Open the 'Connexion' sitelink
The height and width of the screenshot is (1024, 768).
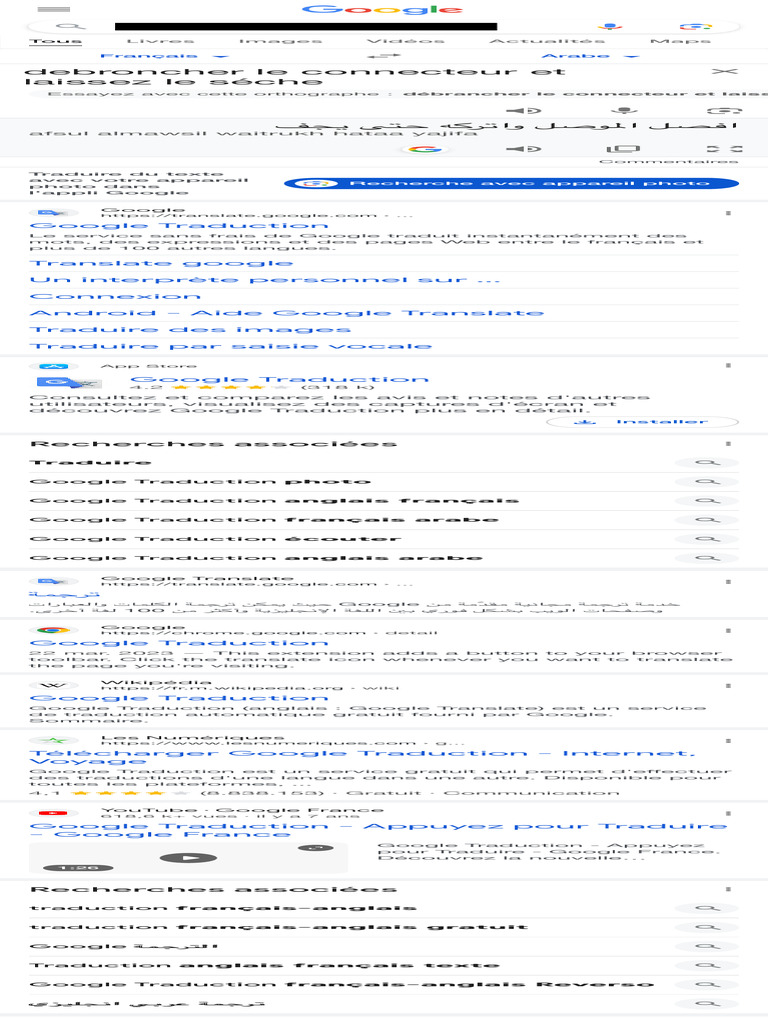click(114, 296)
